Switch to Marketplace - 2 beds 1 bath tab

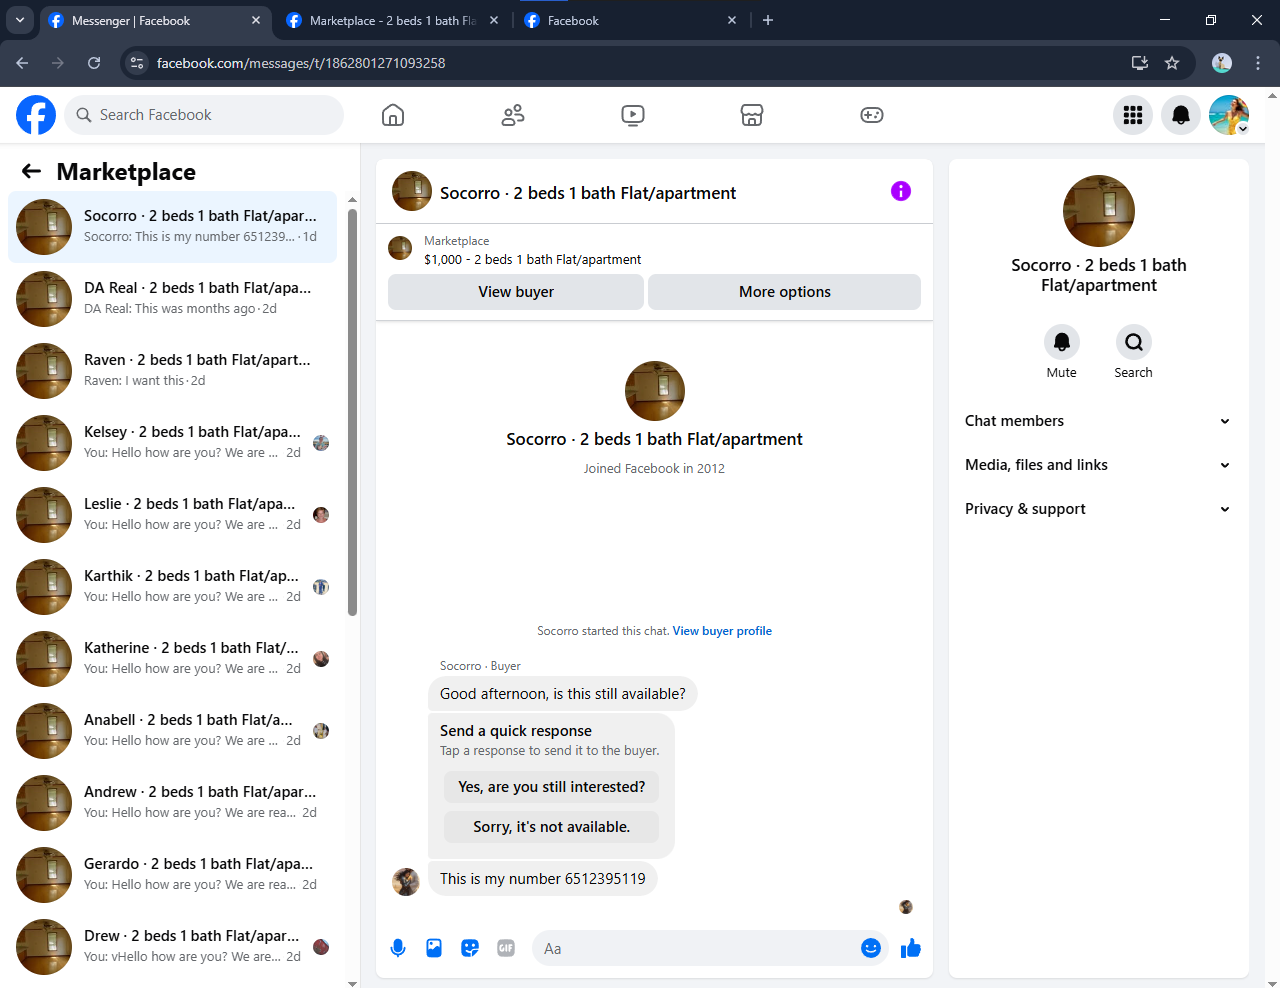[x=392, y=20]
